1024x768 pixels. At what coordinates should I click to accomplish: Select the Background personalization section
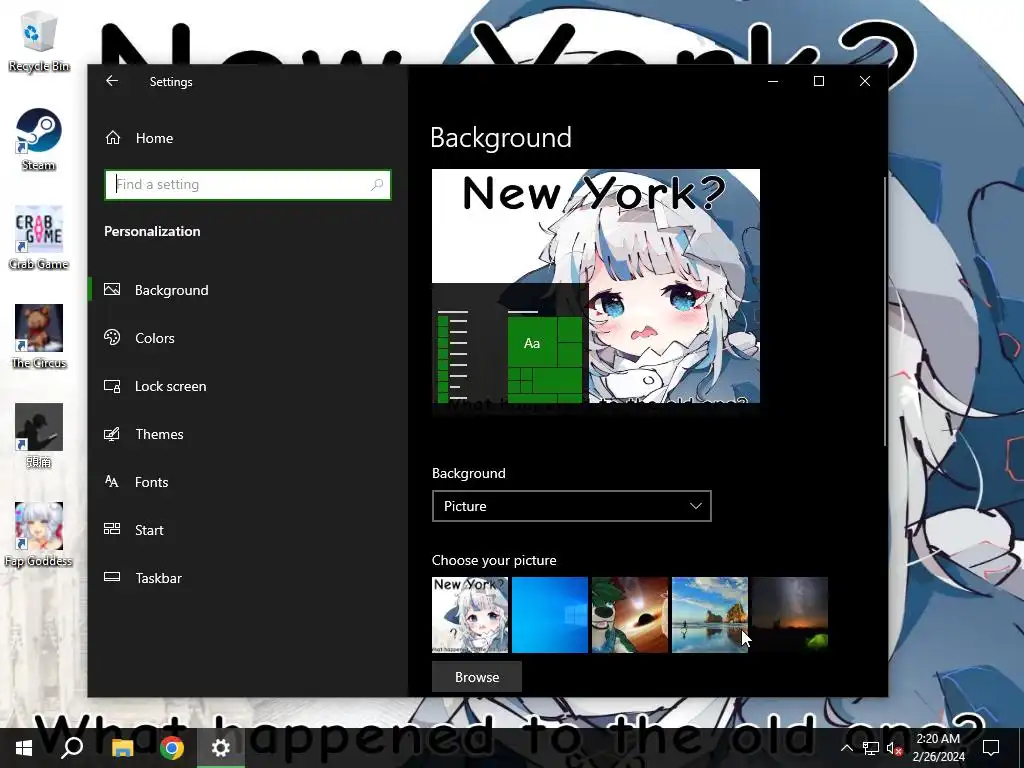click(x=248, y=290)
